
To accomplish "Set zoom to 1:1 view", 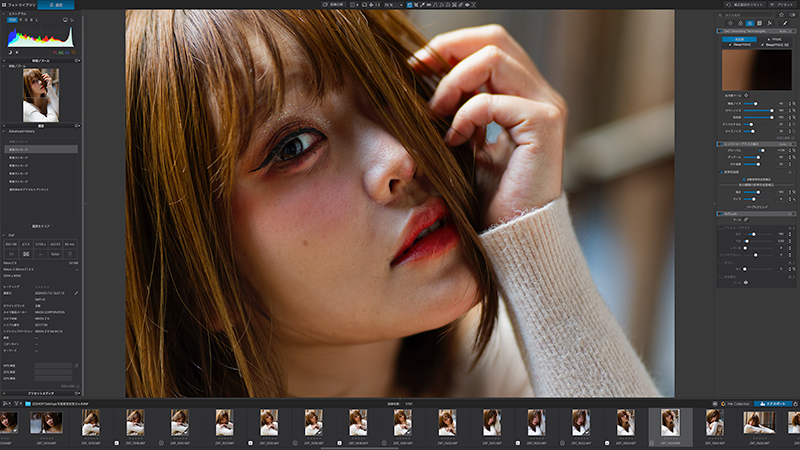I will click(x=378, y=5).
